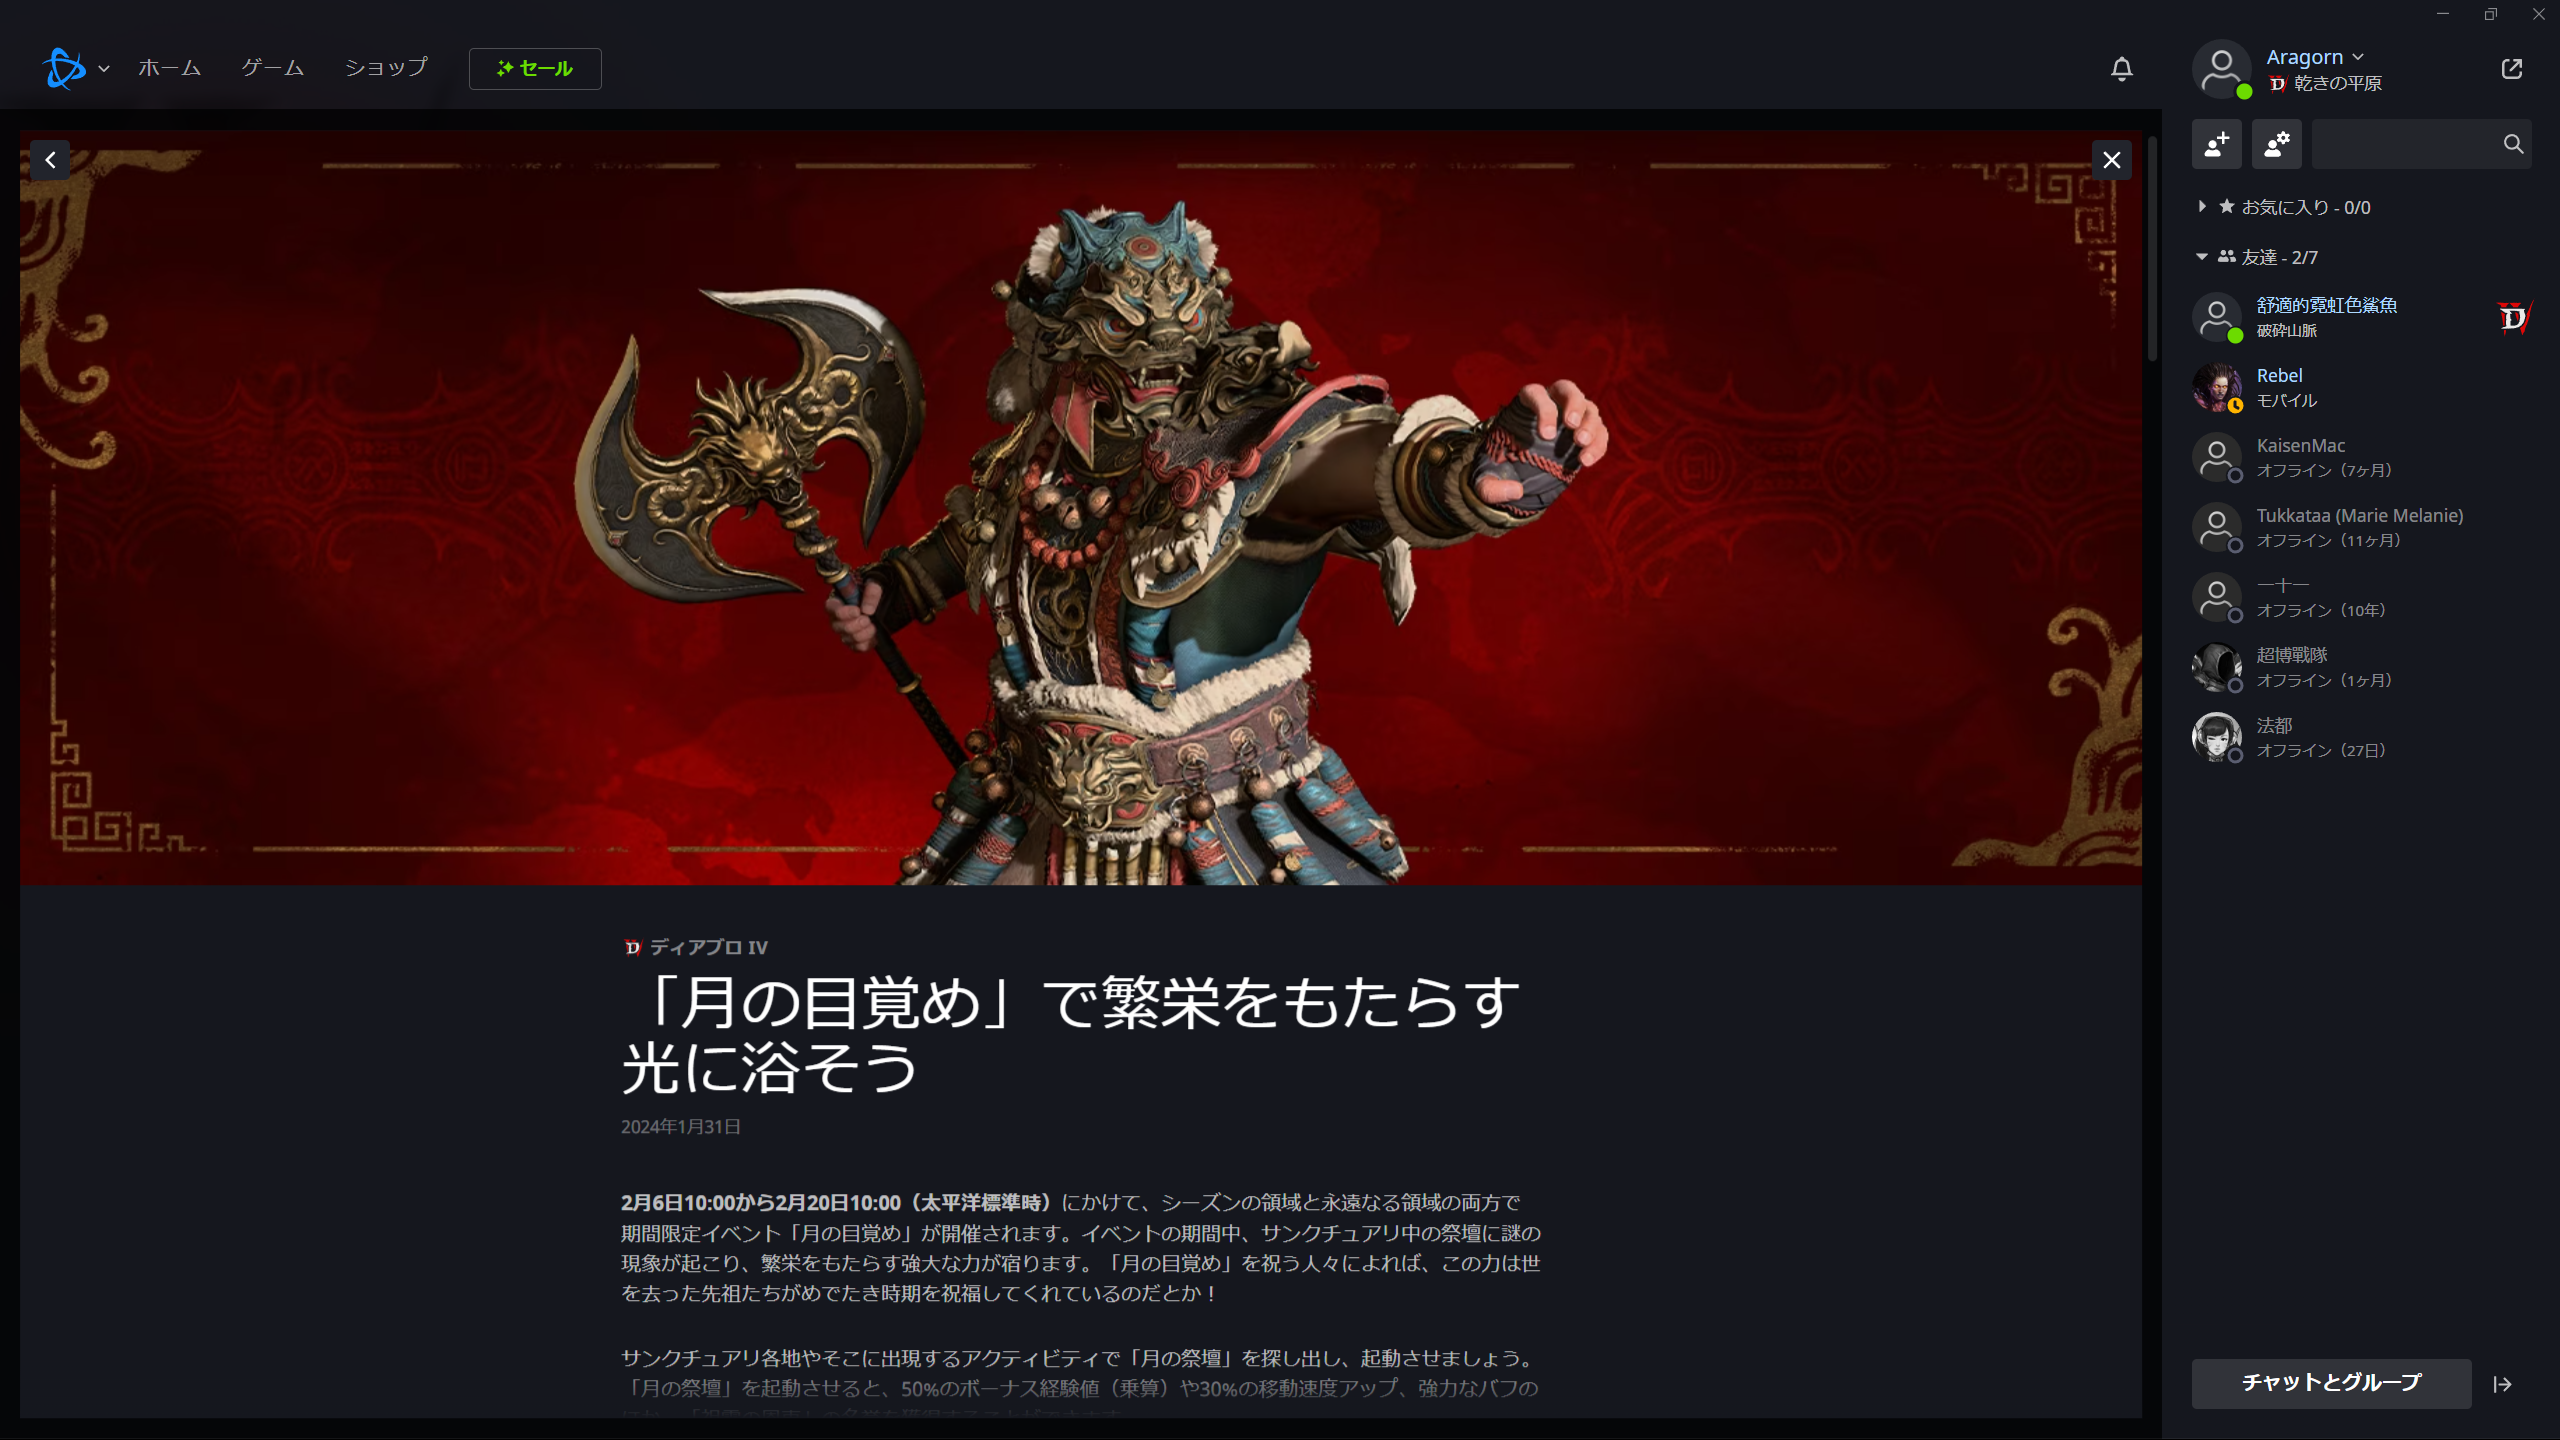Click the green セール sale button
The width and height of the screenshot is (2560, 1440).
point(535,69)
